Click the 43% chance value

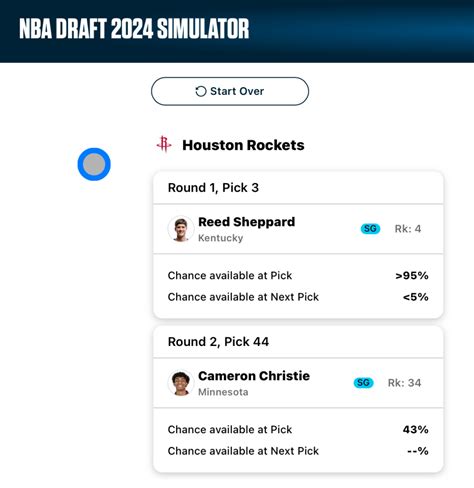(416, 430)
